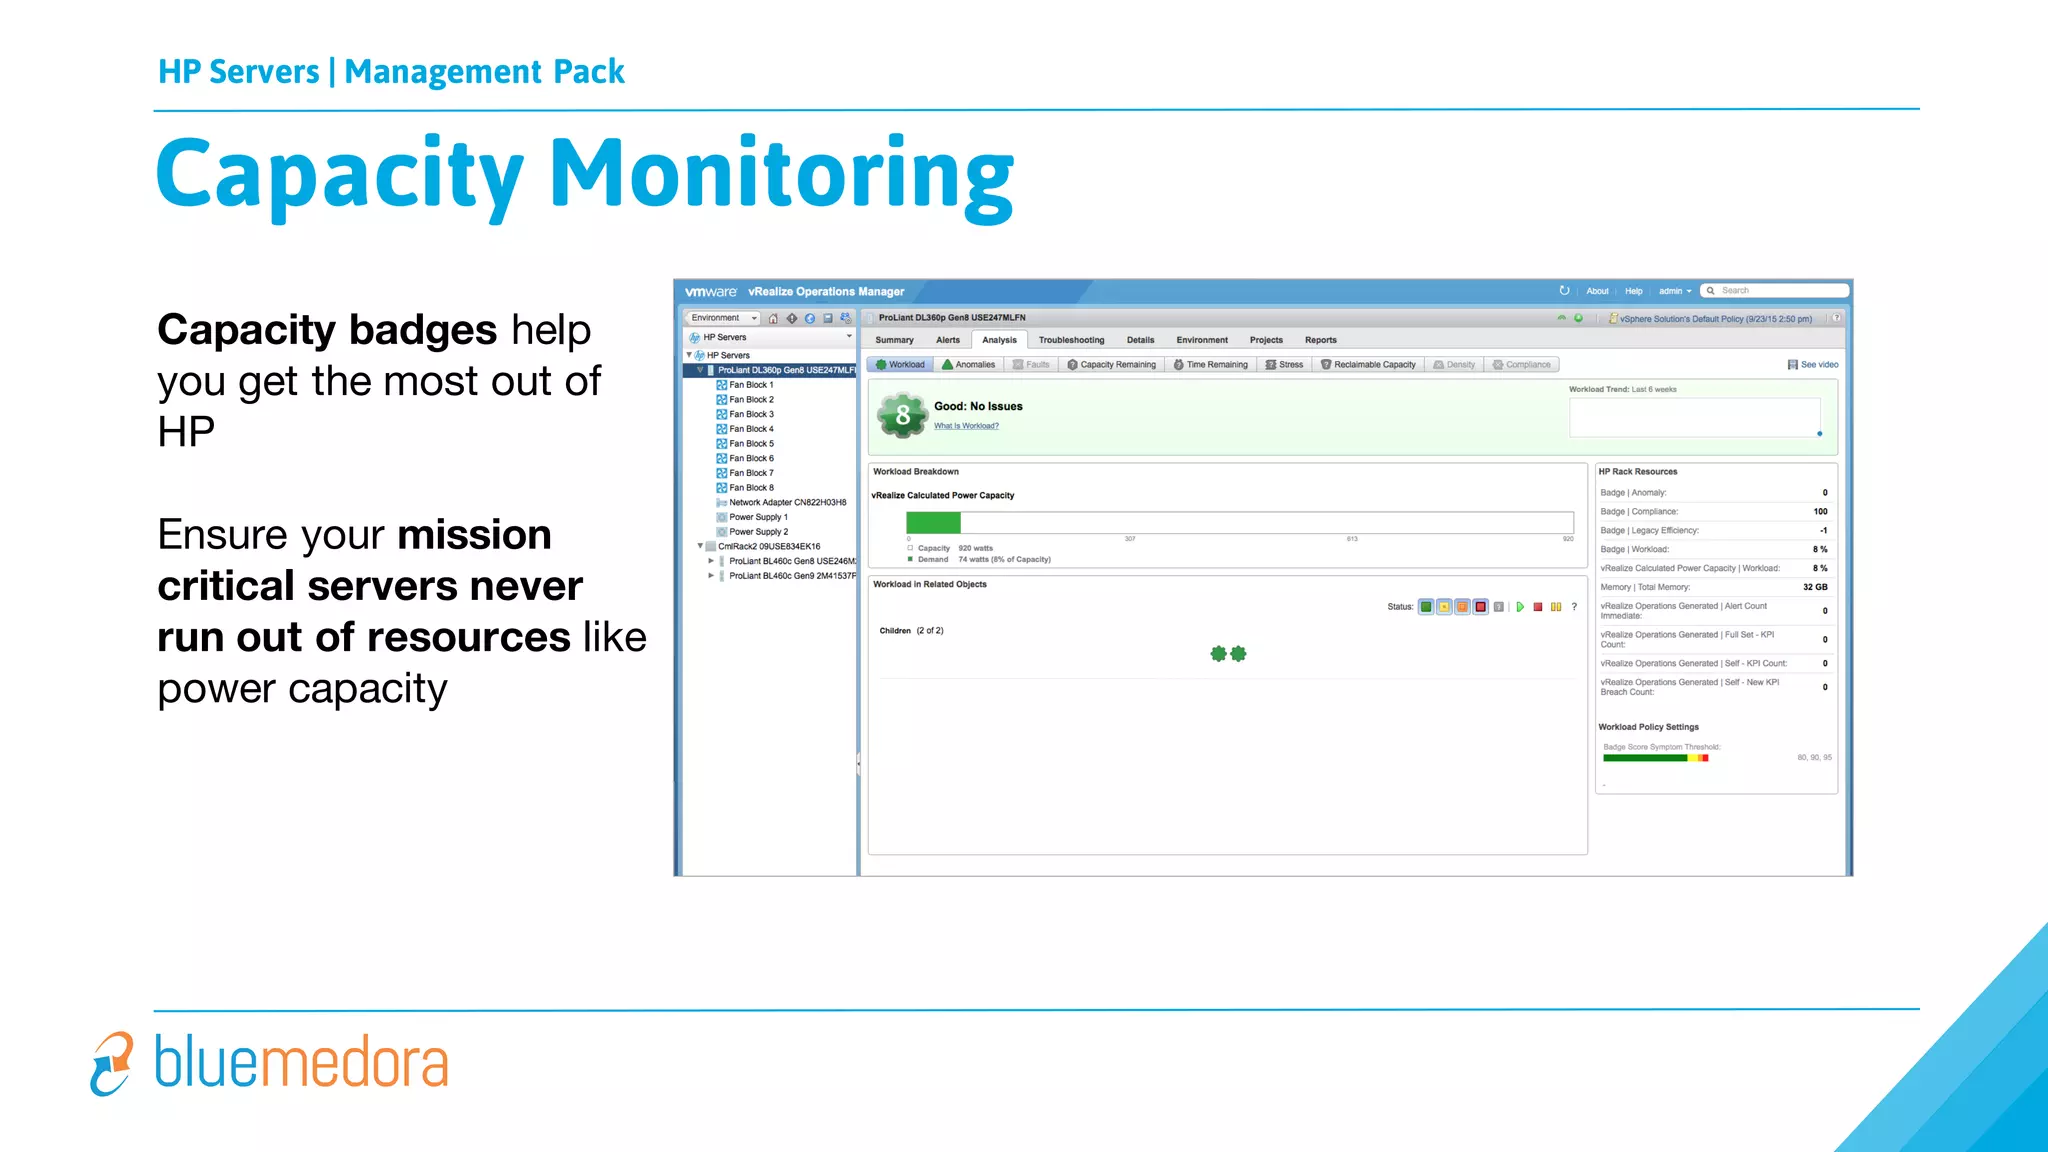The width and height of the screenshot is (2048, 1152).
Task: Open the vSphere Solution's Default Policy link
Action: pyautogui.click(x=1716, y=319)
